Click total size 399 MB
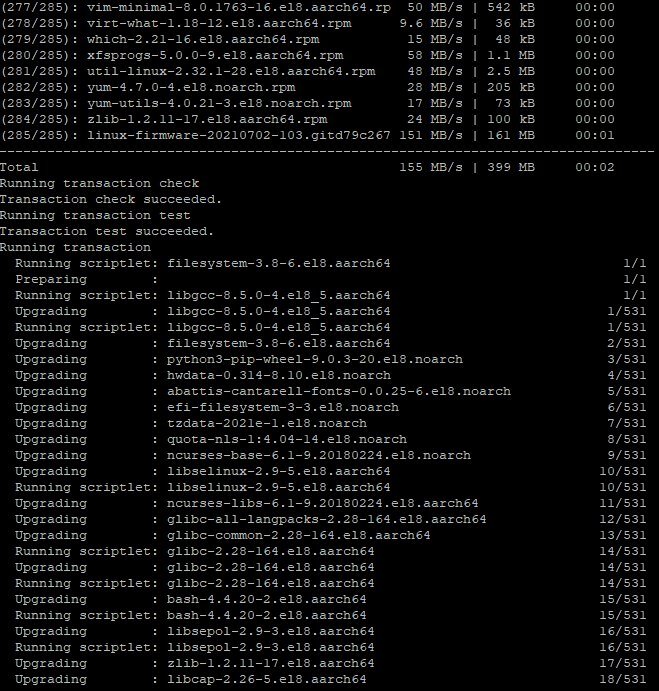 [x=510, y=167]
